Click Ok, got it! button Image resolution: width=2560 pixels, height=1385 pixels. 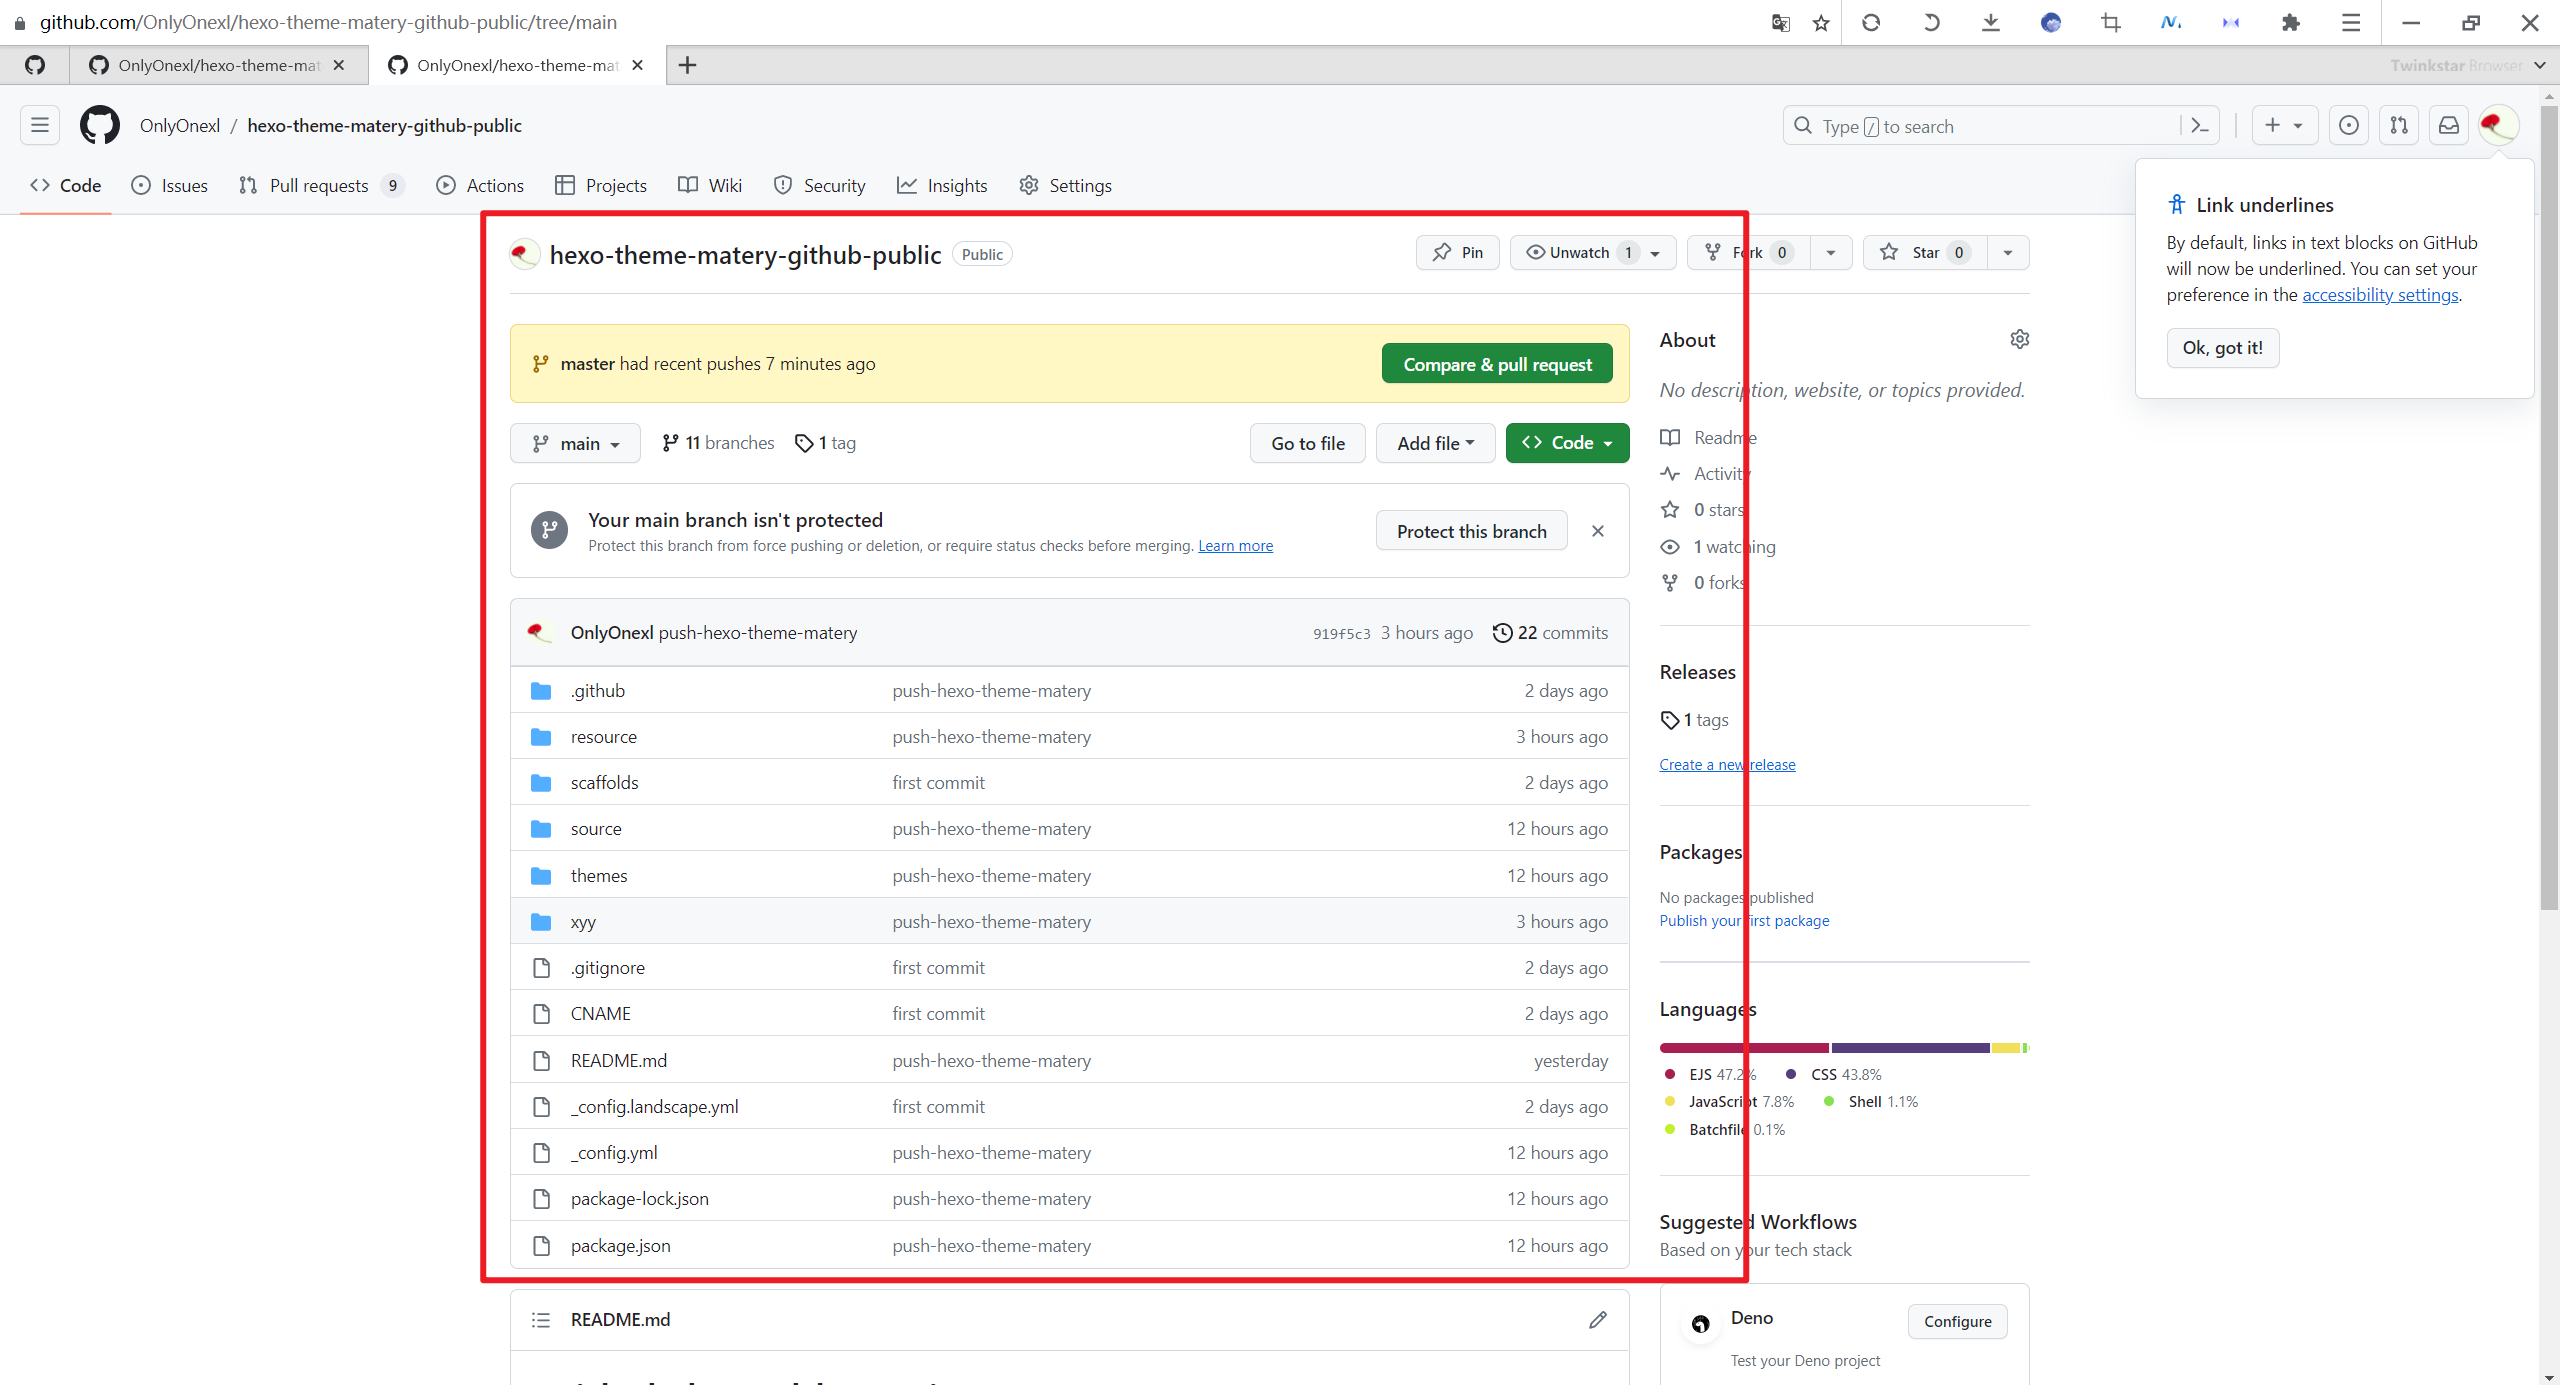(x=2223, y=348)
